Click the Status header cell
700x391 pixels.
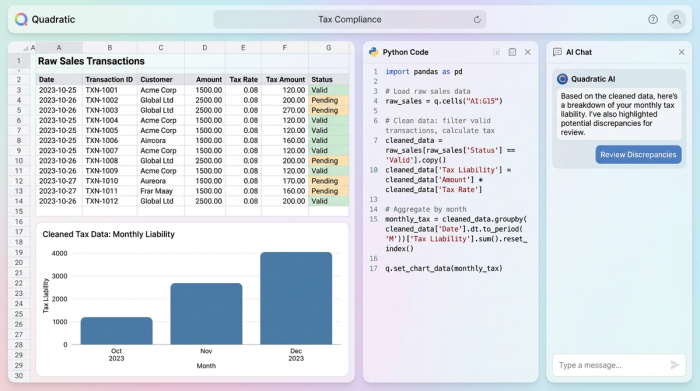coord(329,79)
